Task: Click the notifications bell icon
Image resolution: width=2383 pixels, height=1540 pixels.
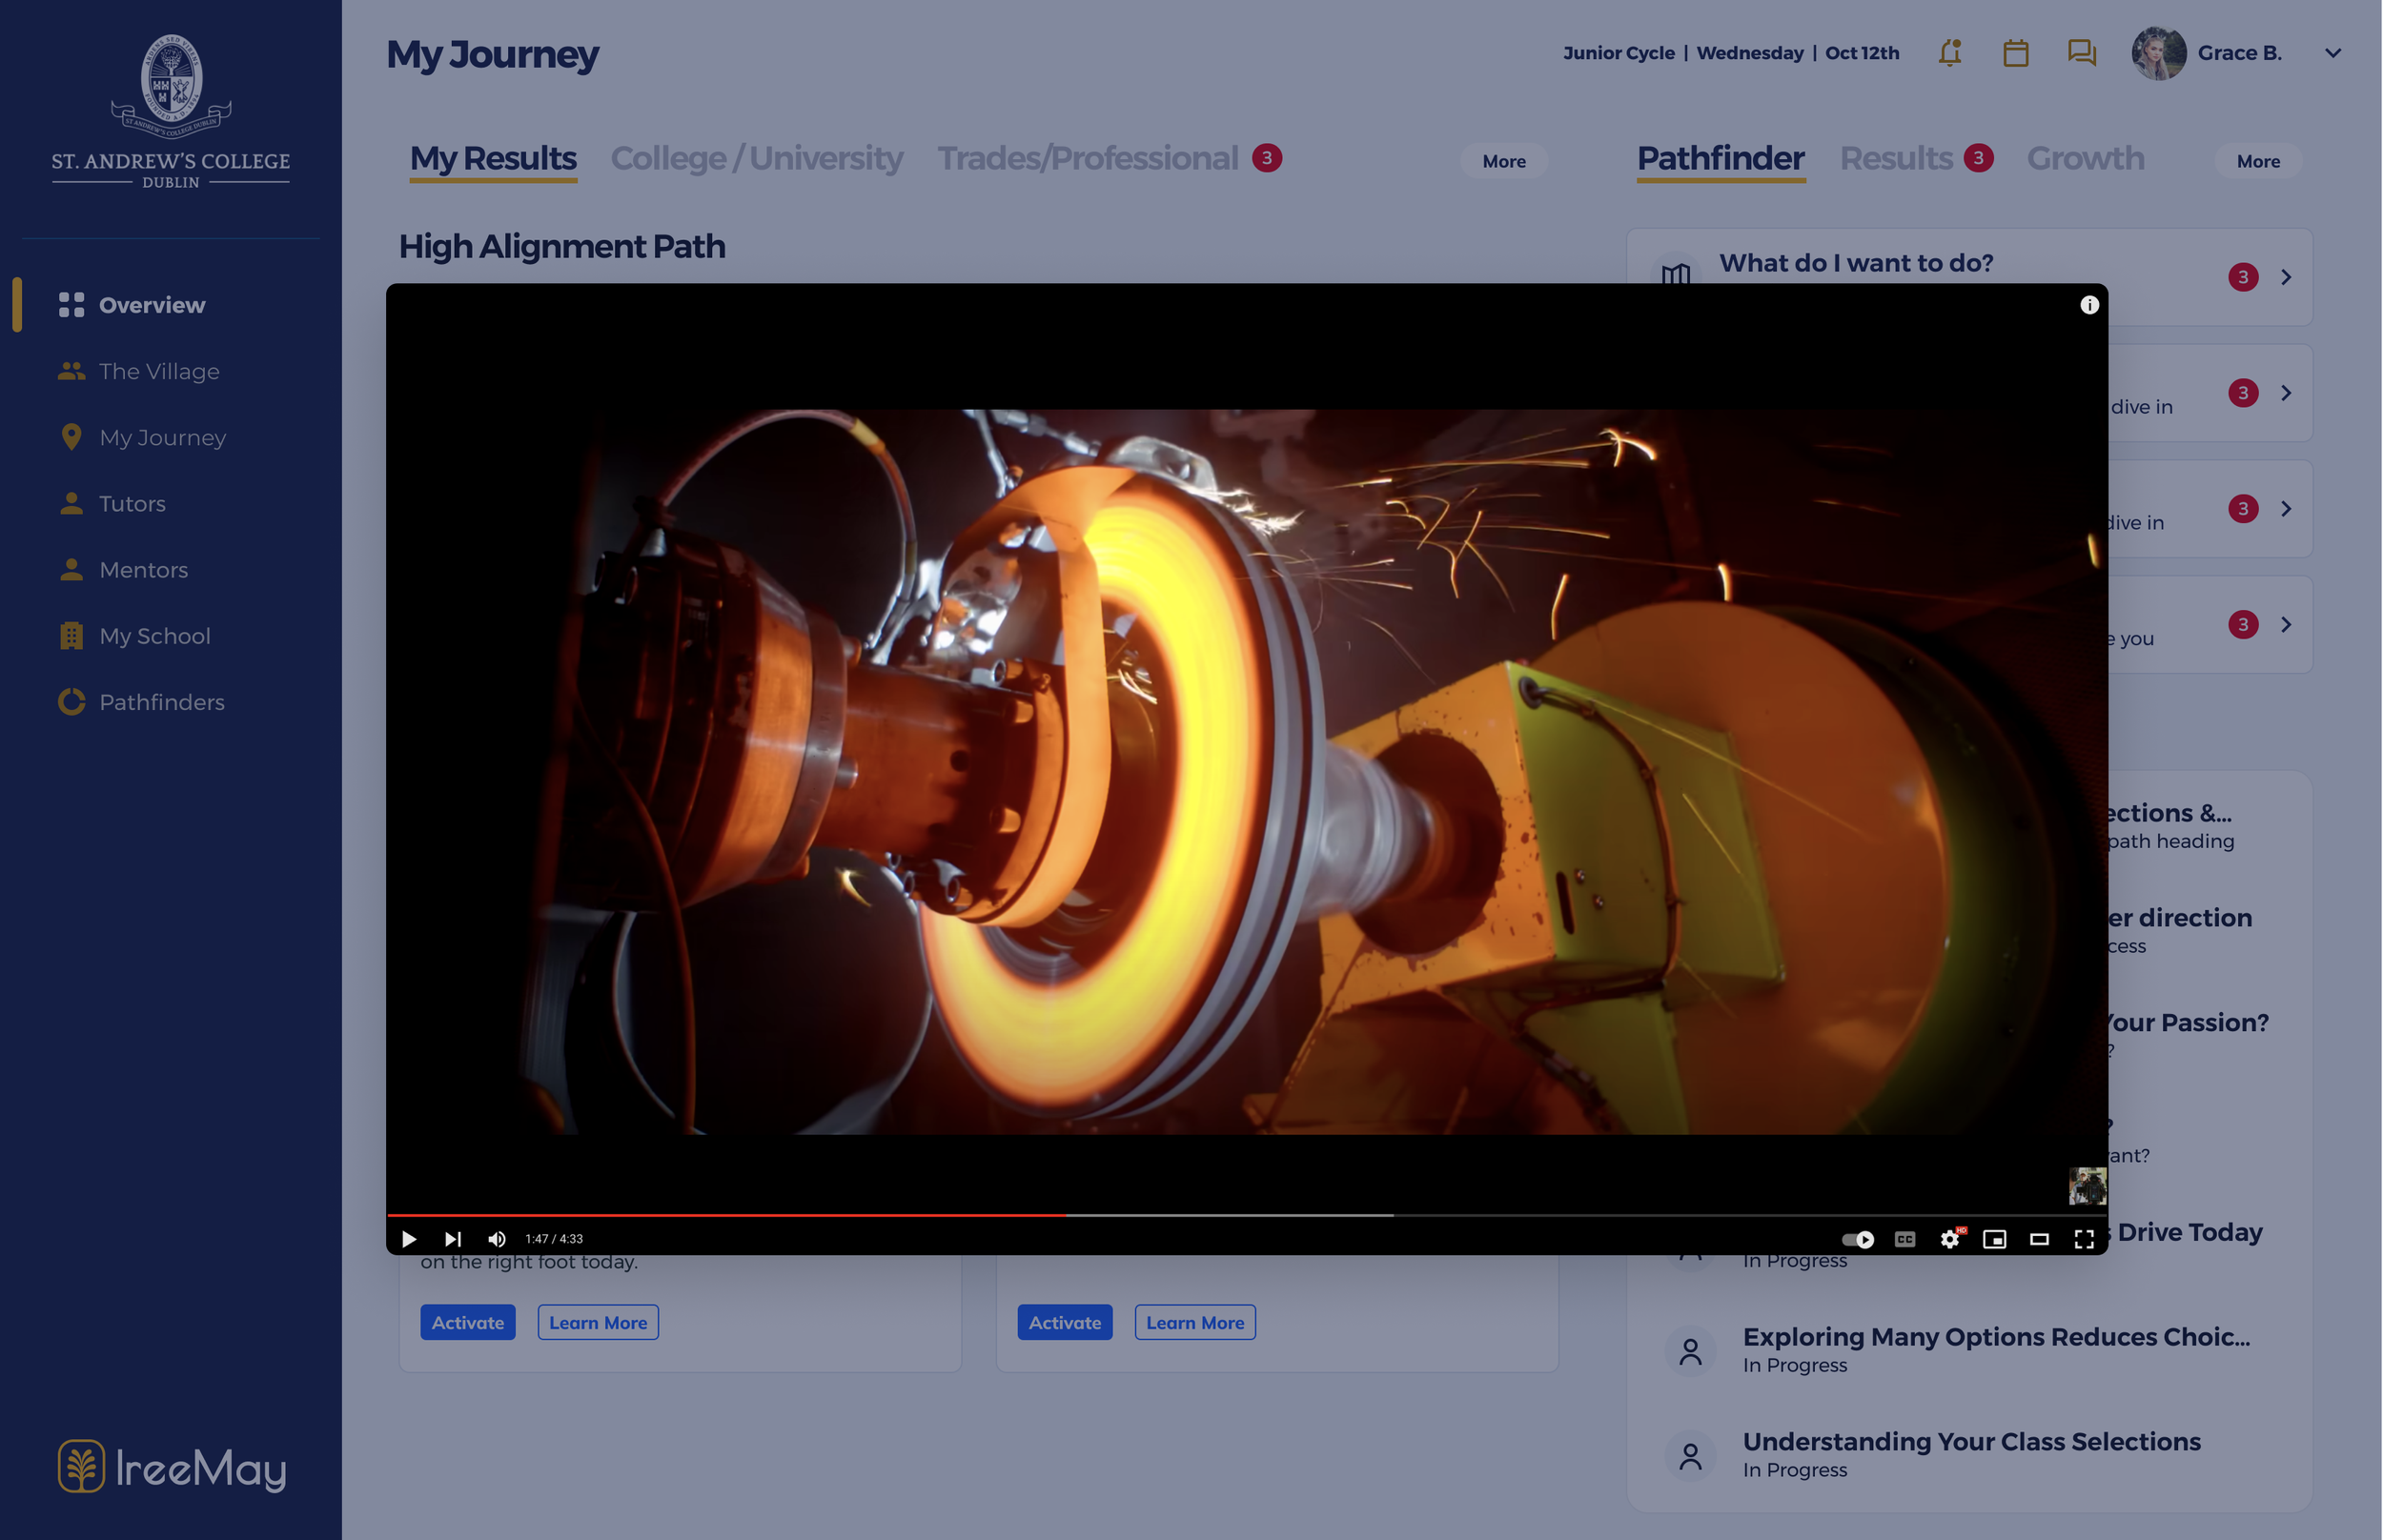Action: (x=1949, y=53)
